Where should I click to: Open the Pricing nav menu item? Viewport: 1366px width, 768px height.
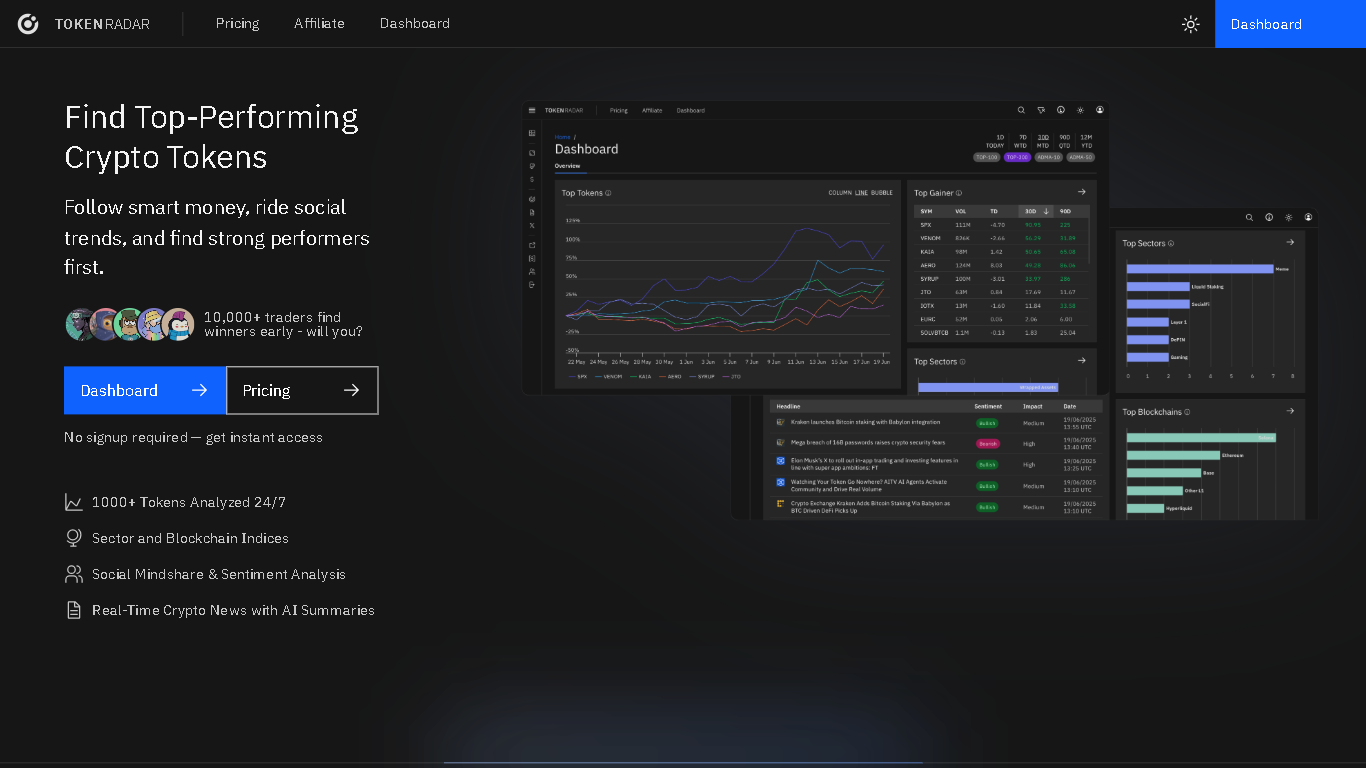237,23
